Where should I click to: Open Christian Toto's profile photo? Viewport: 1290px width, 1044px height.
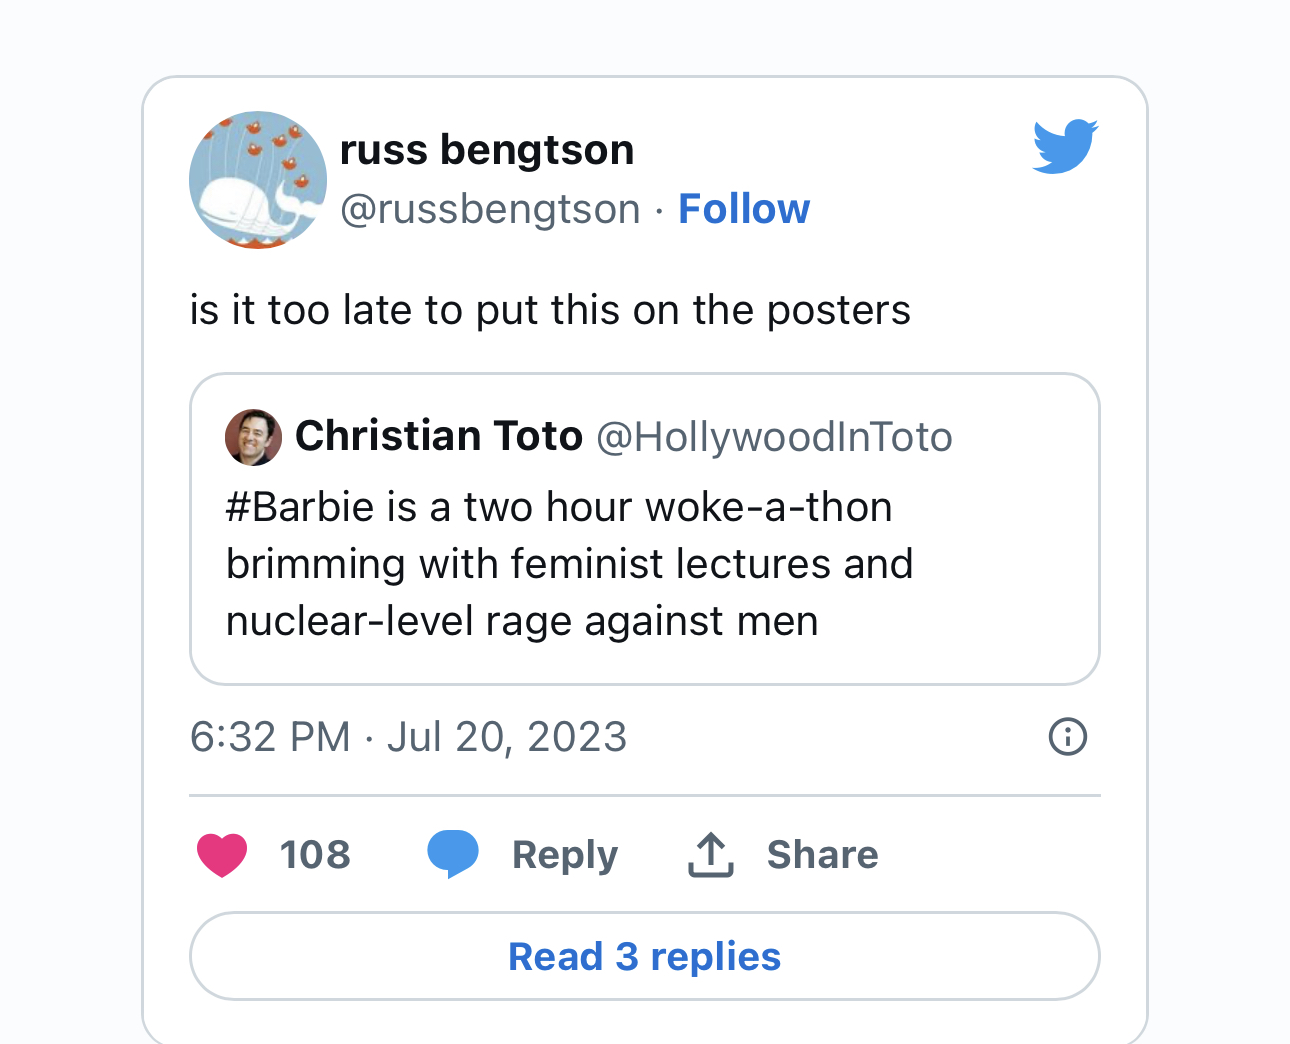pyautogui.click(x=253, y=437)
